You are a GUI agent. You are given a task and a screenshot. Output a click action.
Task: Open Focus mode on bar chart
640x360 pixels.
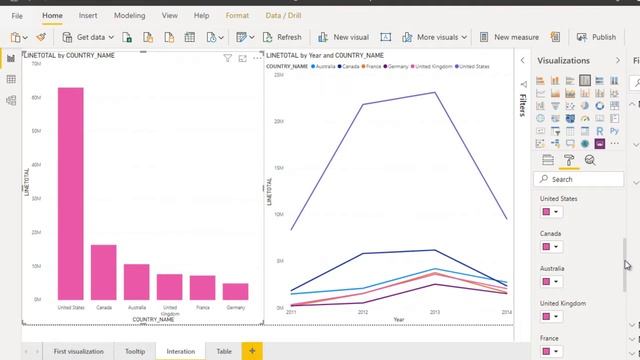click(x=242, y=58)
